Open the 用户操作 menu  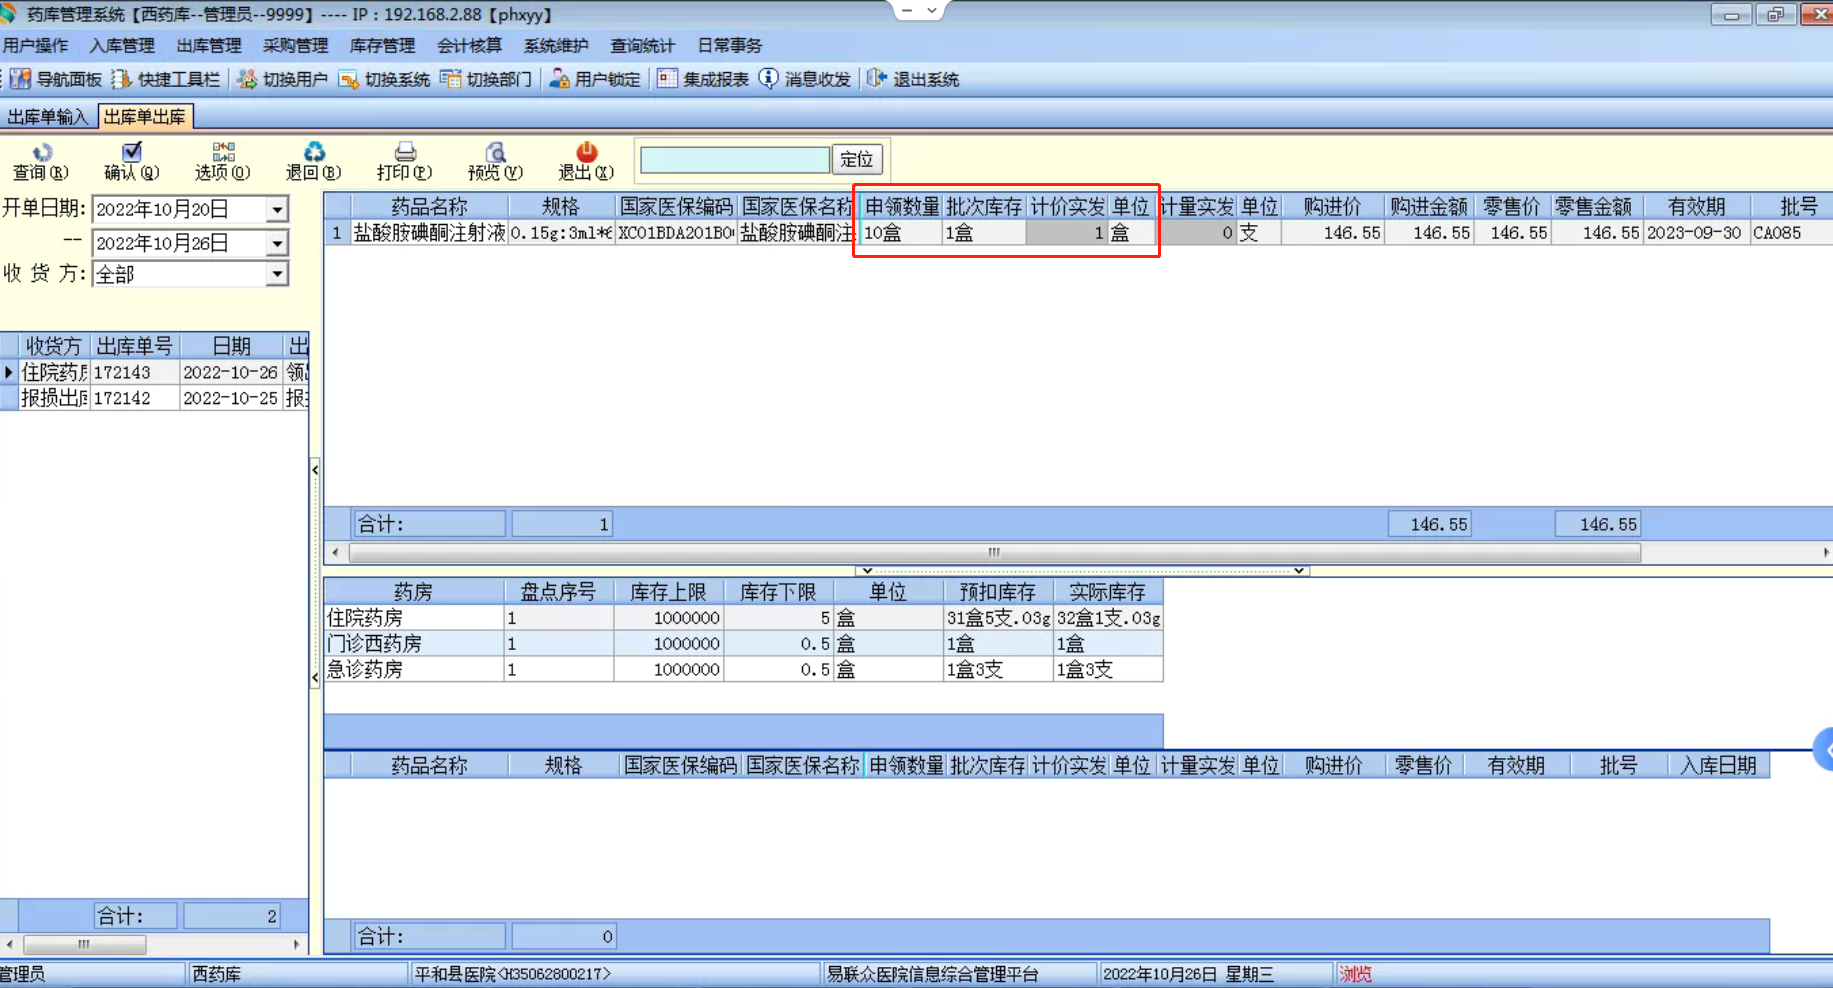tap(35, 46)
